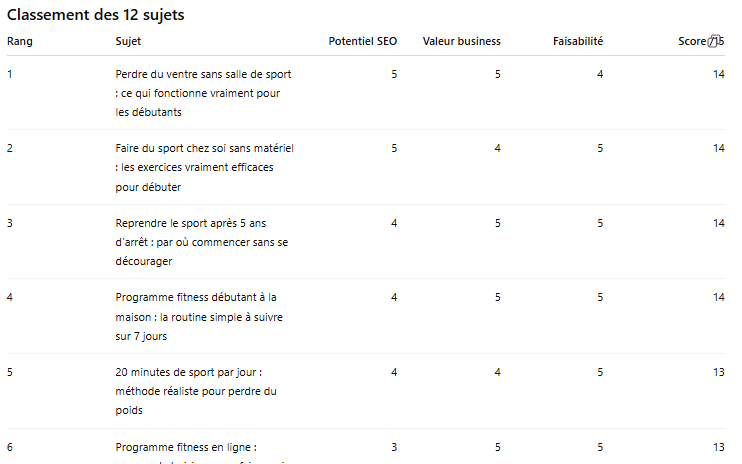The width and height of the screenshot is (742, 464).
Task: Click the score 13 in rank 5 row
Action: (x=718, y=372)
